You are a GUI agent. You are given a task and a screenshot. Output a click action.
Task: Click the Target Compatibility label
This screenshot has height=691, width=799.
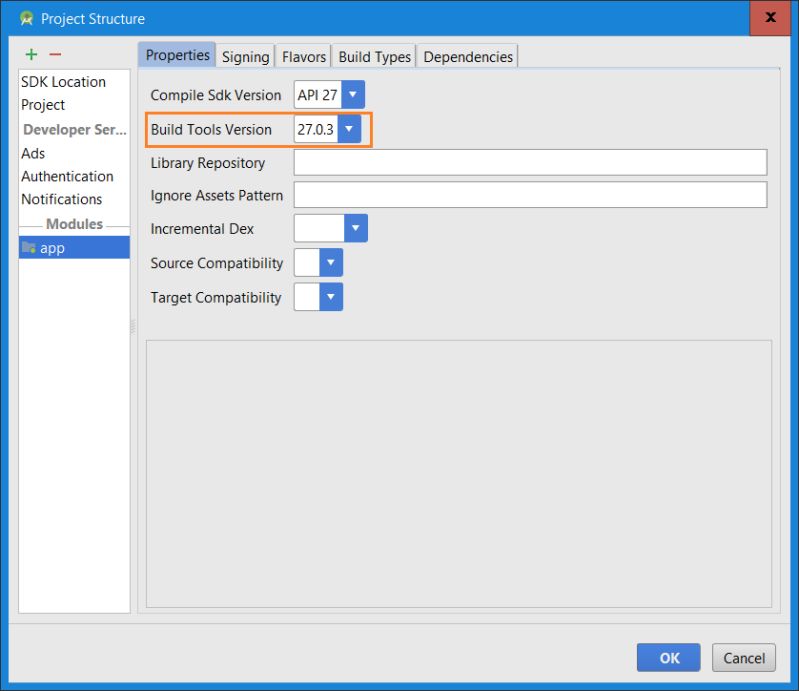click(x=216, y=298)
